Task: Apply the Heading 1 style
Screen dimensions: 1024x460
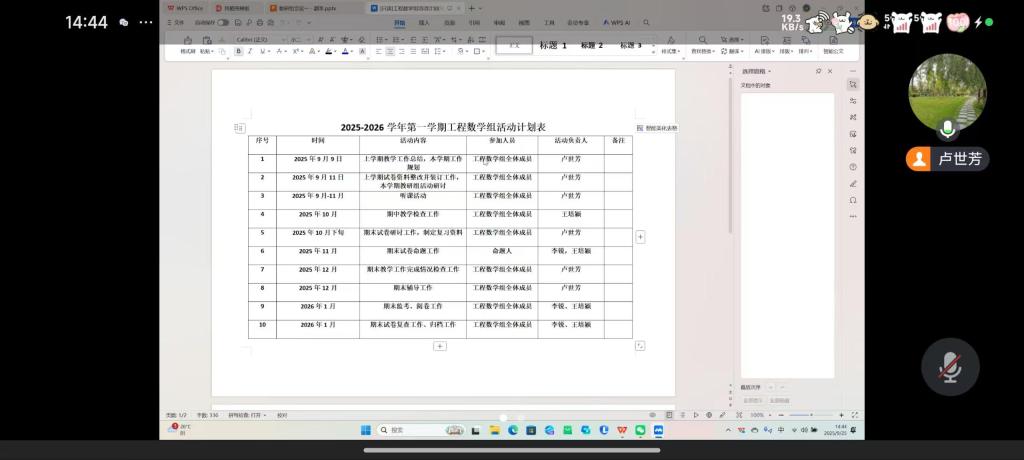Action: pos(553,45)
